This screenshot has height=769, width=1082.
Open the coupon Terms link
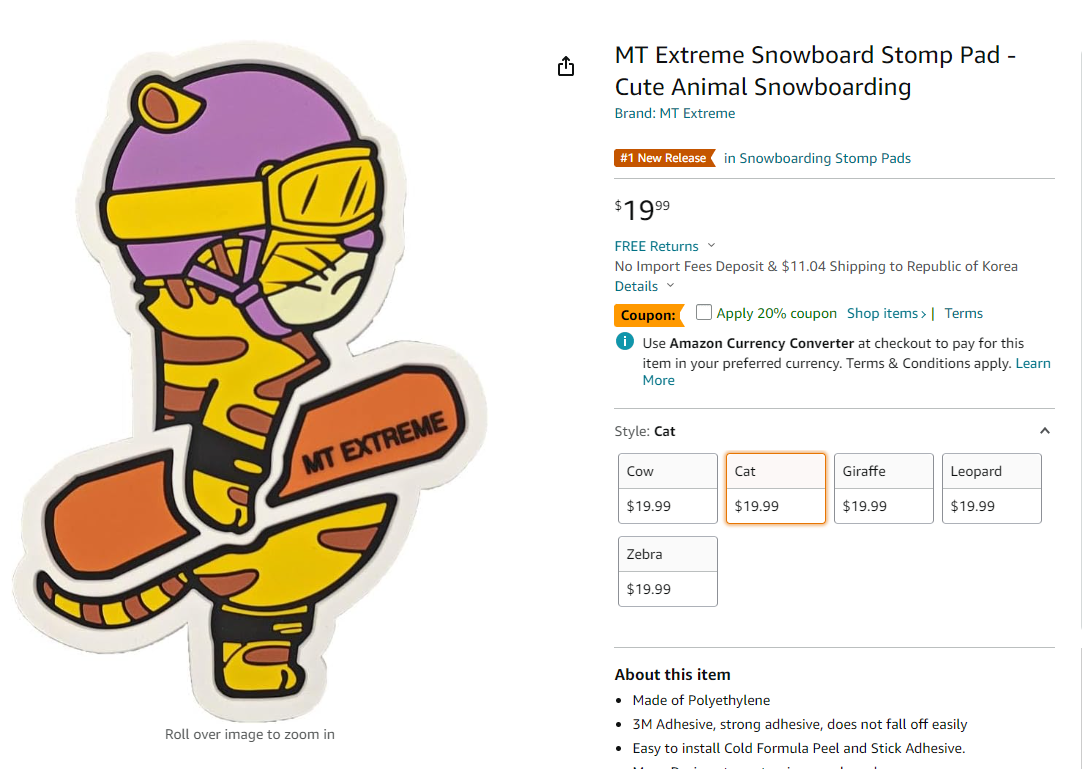coord(963,313)
